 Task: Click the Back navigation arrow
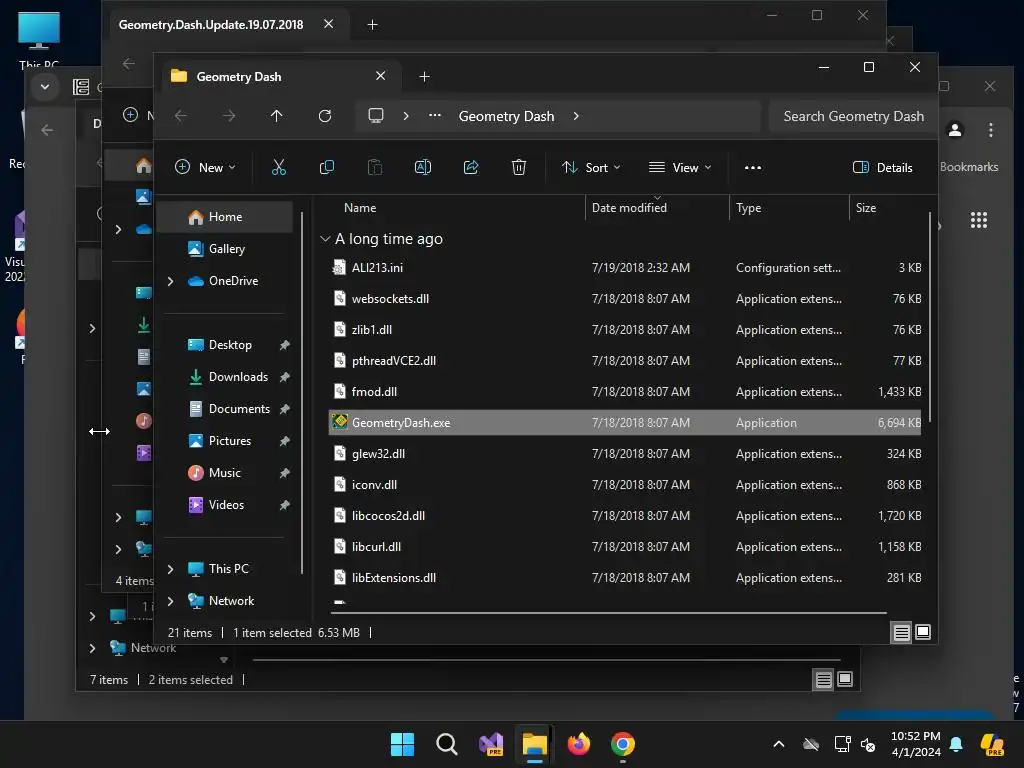(181, 116)
